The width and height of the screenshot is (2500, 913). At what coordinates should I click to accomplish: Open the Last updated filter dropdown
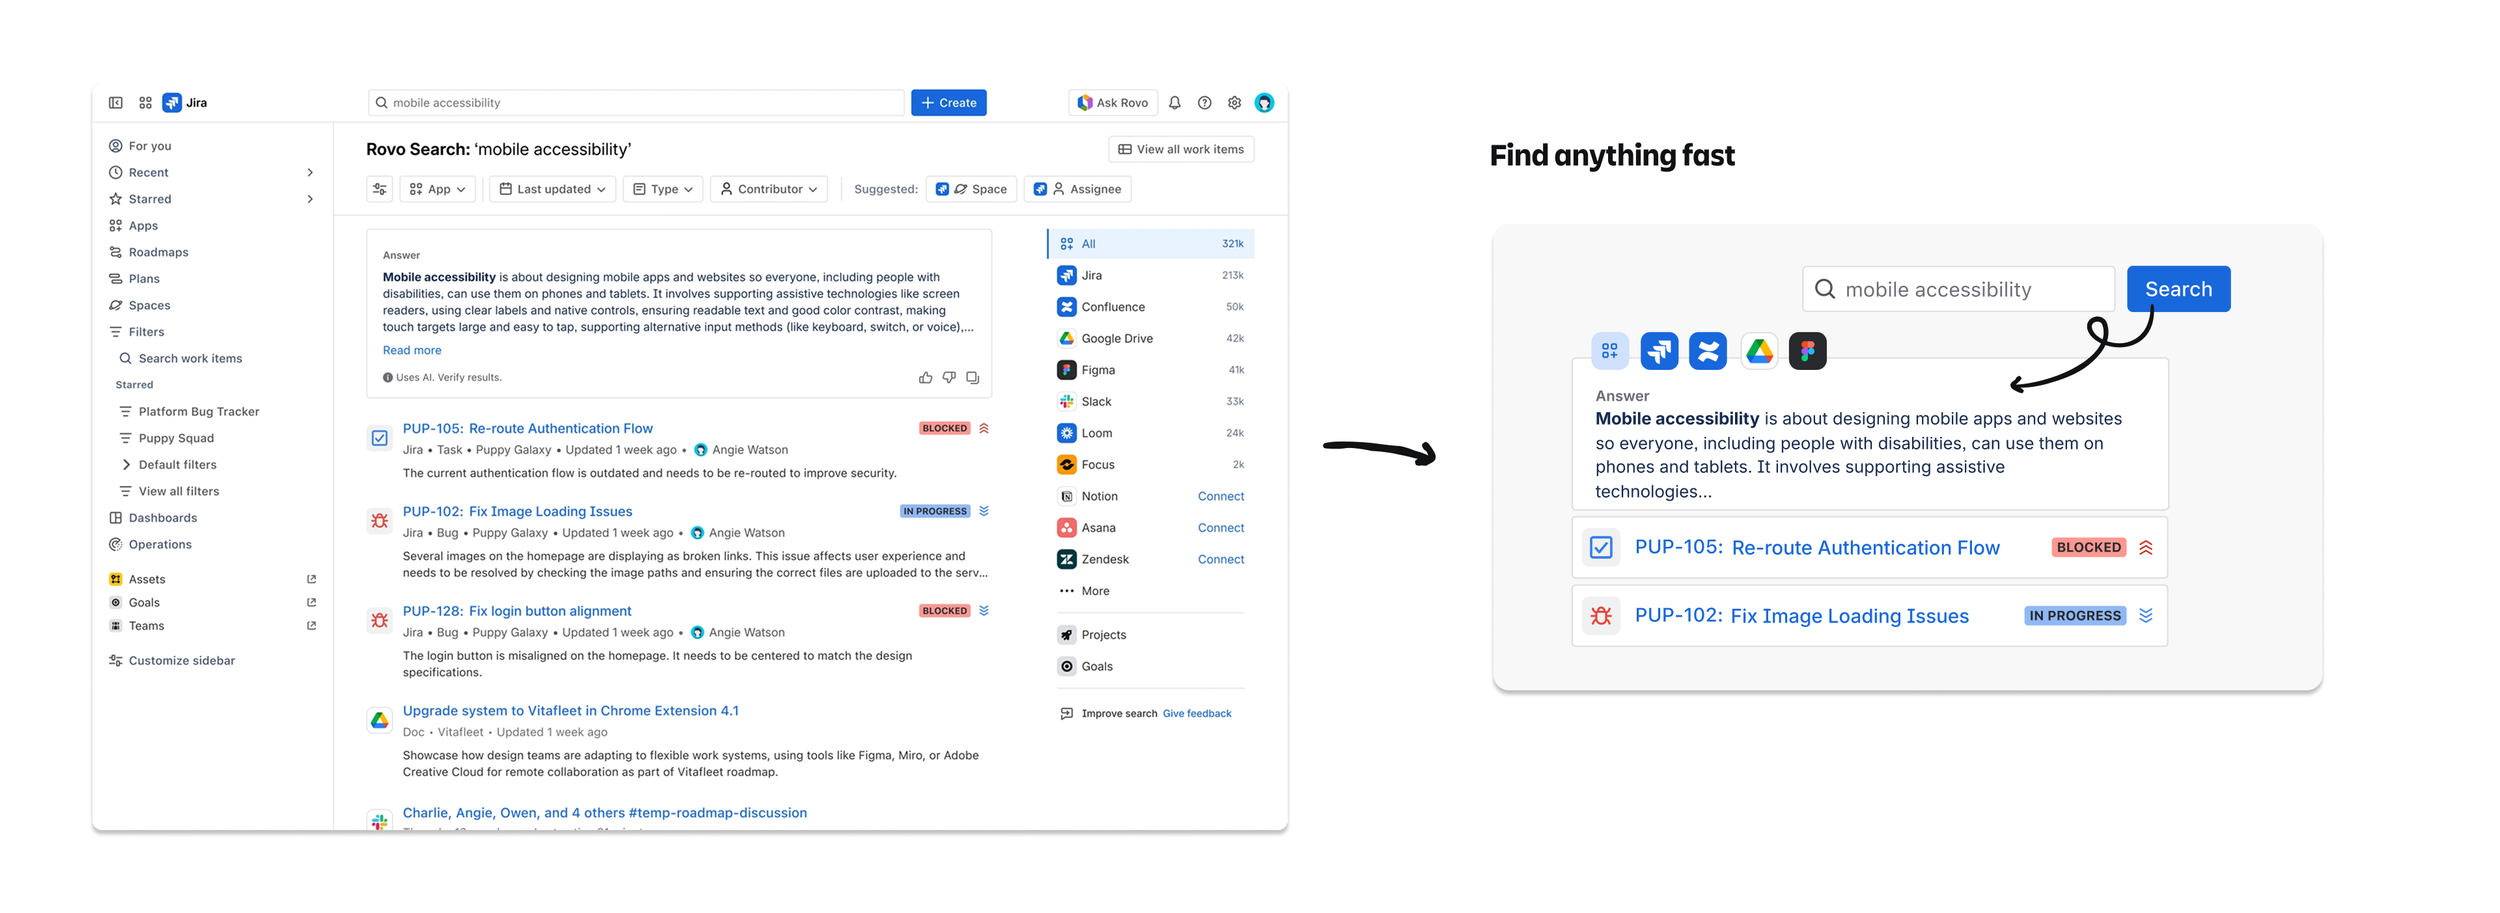coord(553,189)
